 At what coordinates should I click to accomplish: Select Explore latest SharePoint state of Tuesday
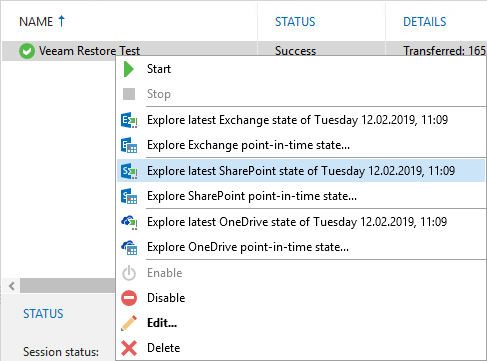[x=301, y=171]
